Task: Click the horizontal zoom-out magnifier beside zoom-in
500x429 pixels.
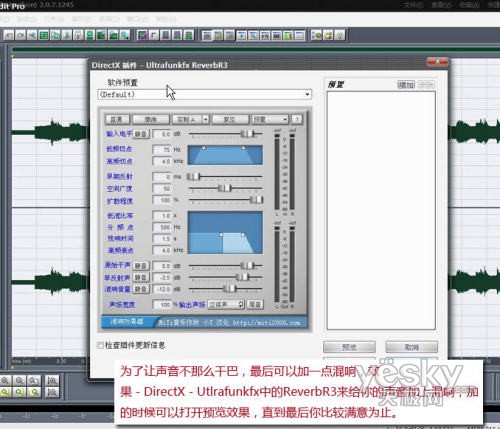Action: click(20, 380)
